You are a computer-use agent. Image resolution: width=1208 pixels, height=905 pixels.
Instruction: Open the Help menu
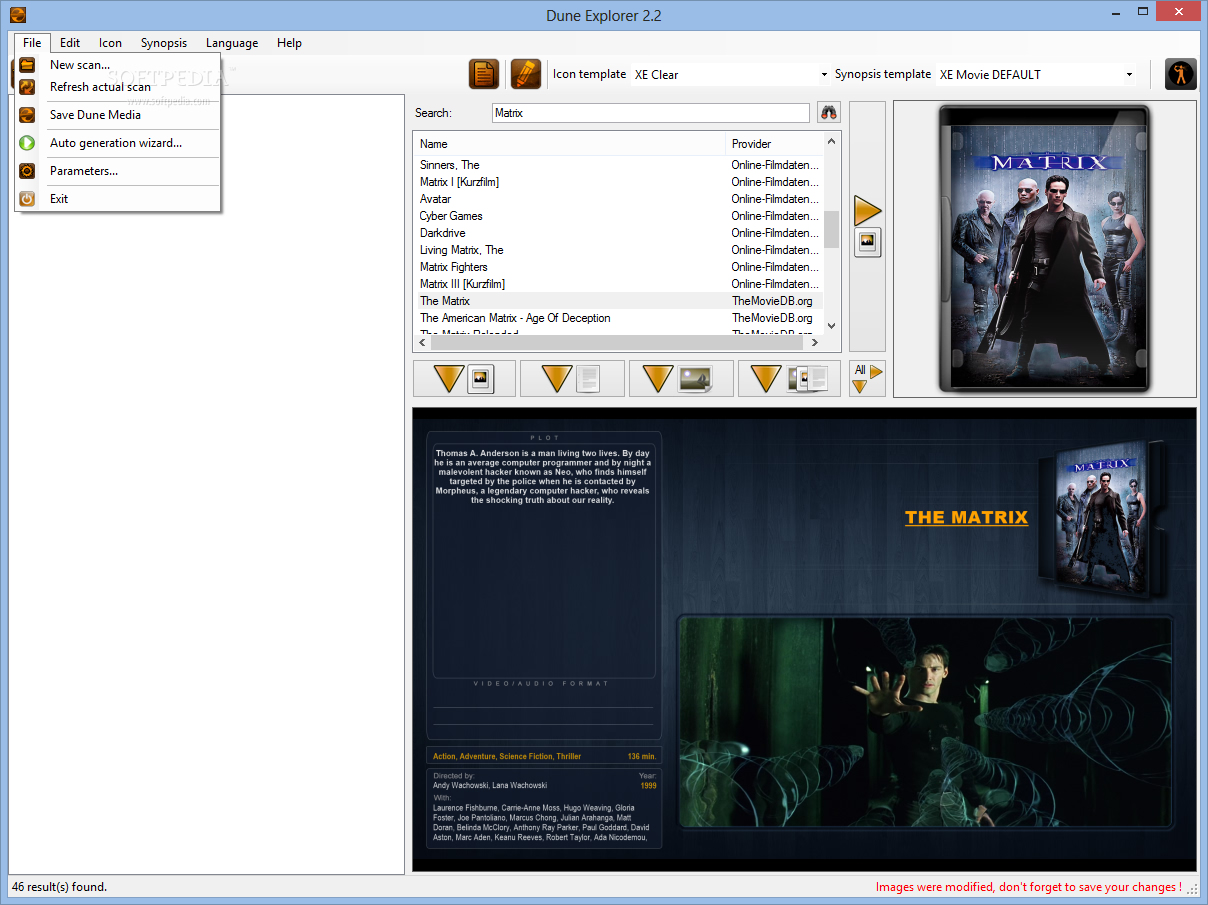tap(289, 43)
